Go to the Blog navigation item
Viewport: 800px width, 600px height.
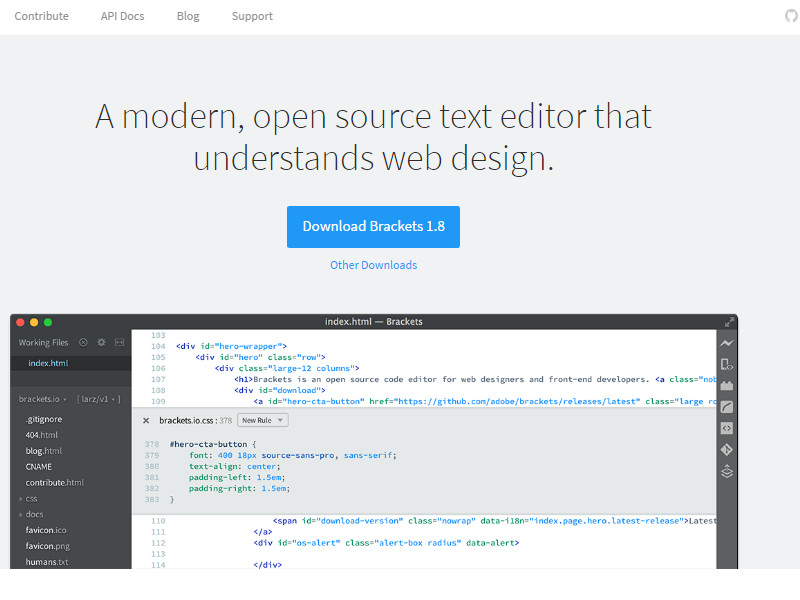pyautogui.click(x=188, y=16)
